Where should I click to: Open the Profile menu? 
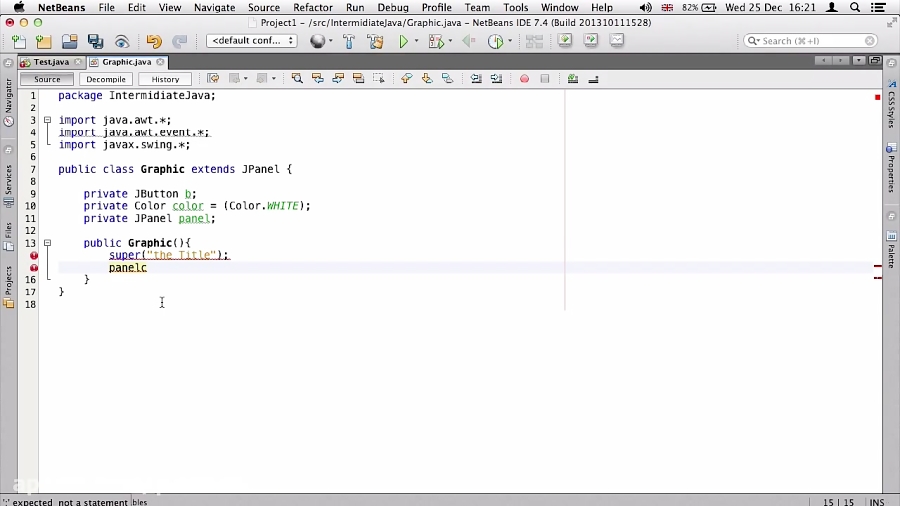pos(436,7)
